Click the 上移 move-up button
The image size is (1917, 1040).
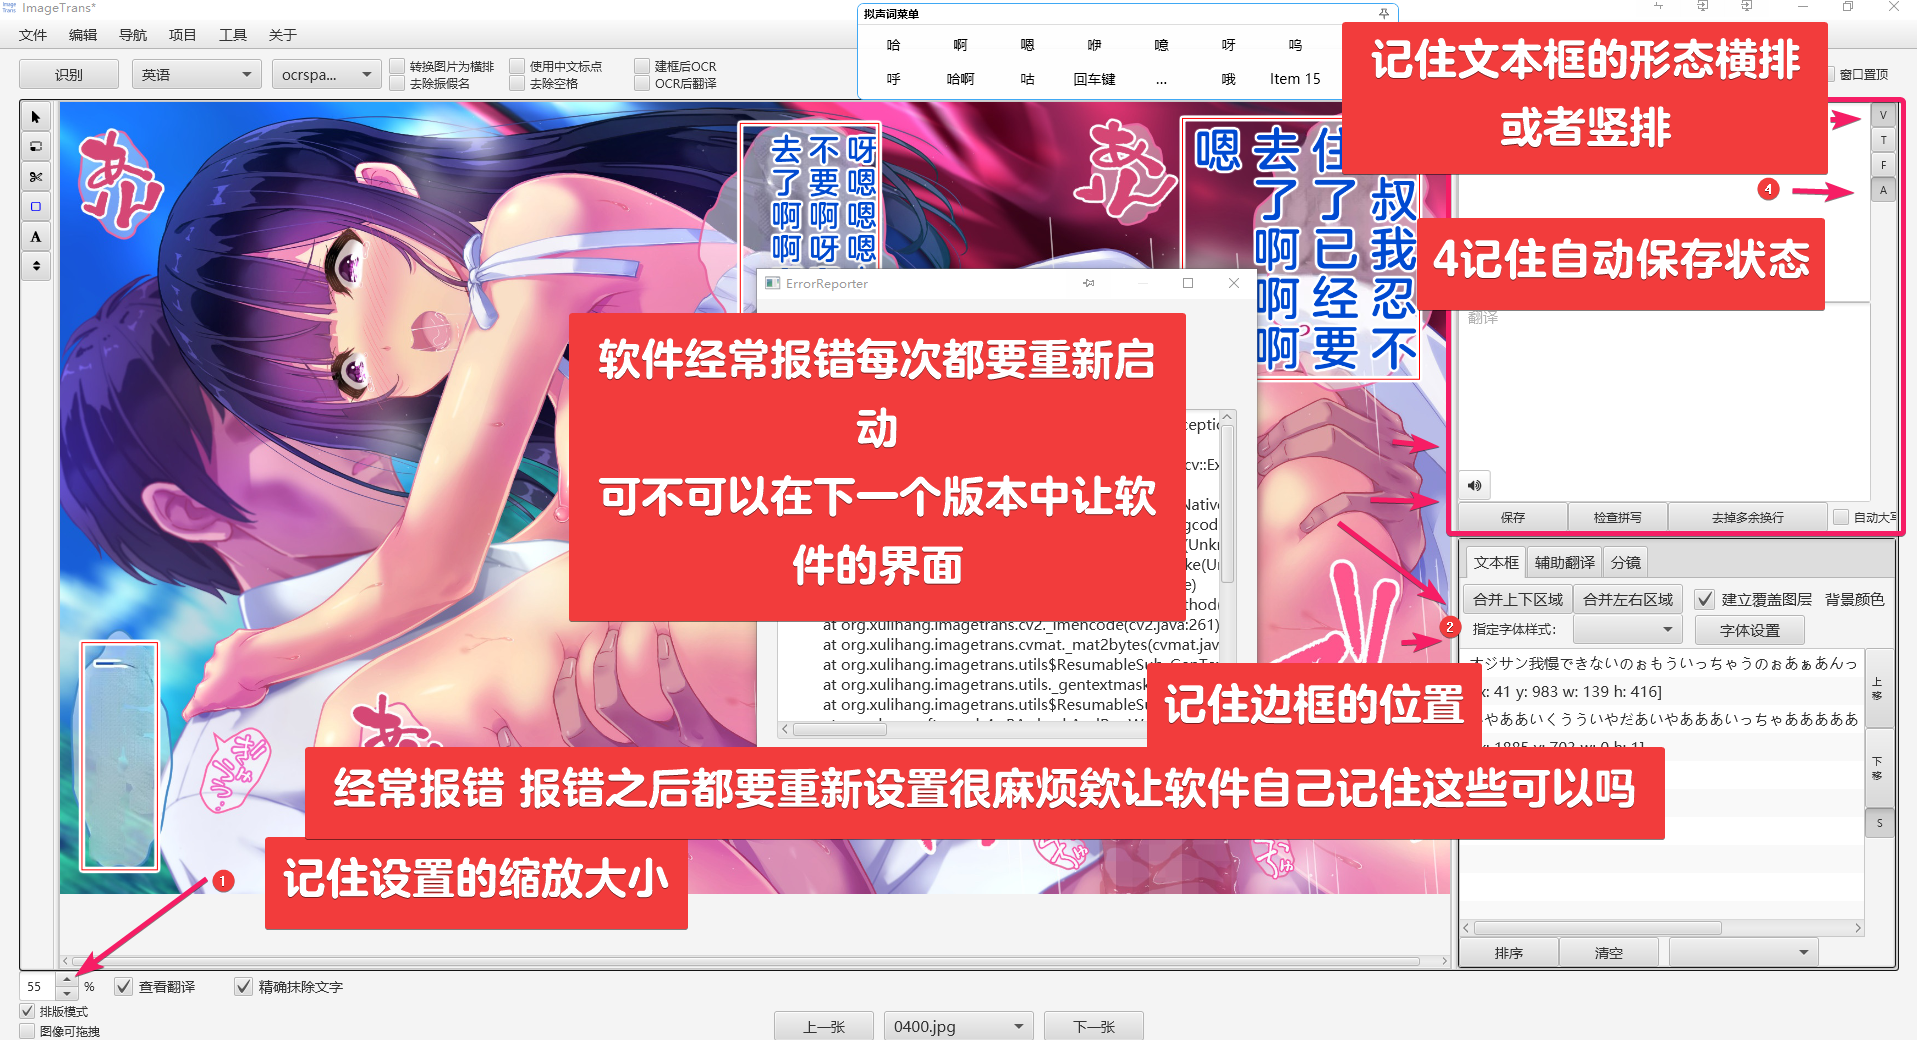coord(1878,688)
